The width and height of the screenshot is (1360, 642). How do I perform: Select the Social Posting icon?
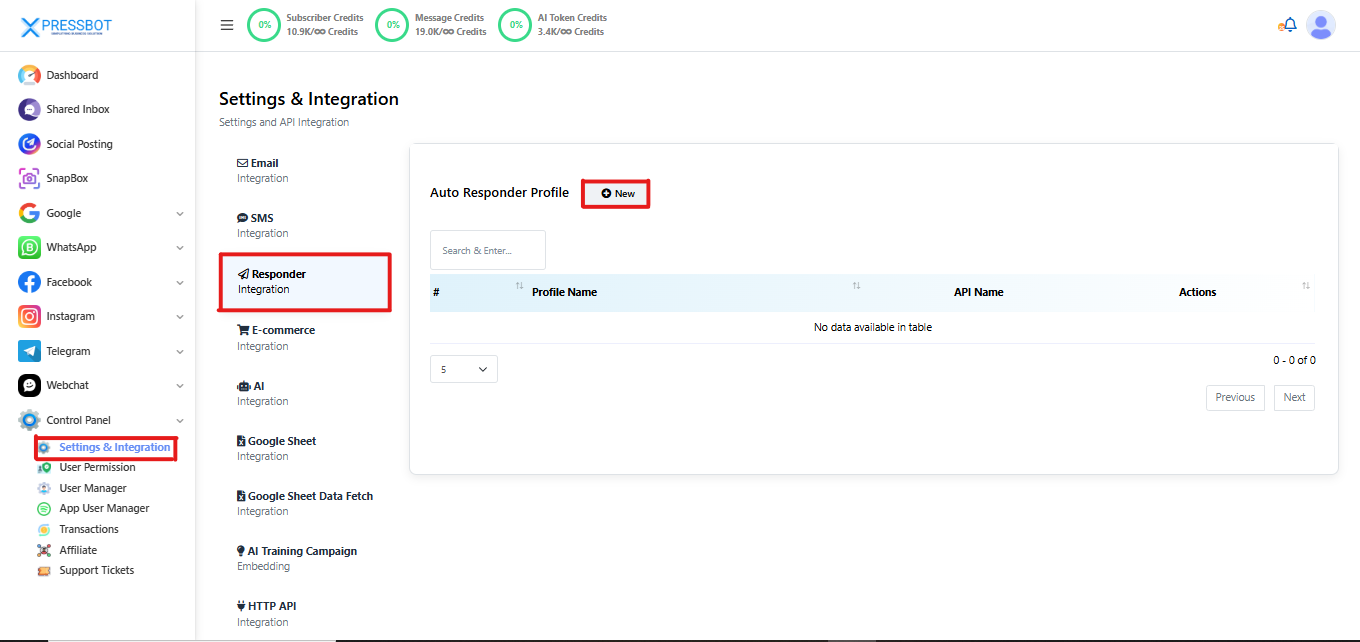click(x=29, y=144)
